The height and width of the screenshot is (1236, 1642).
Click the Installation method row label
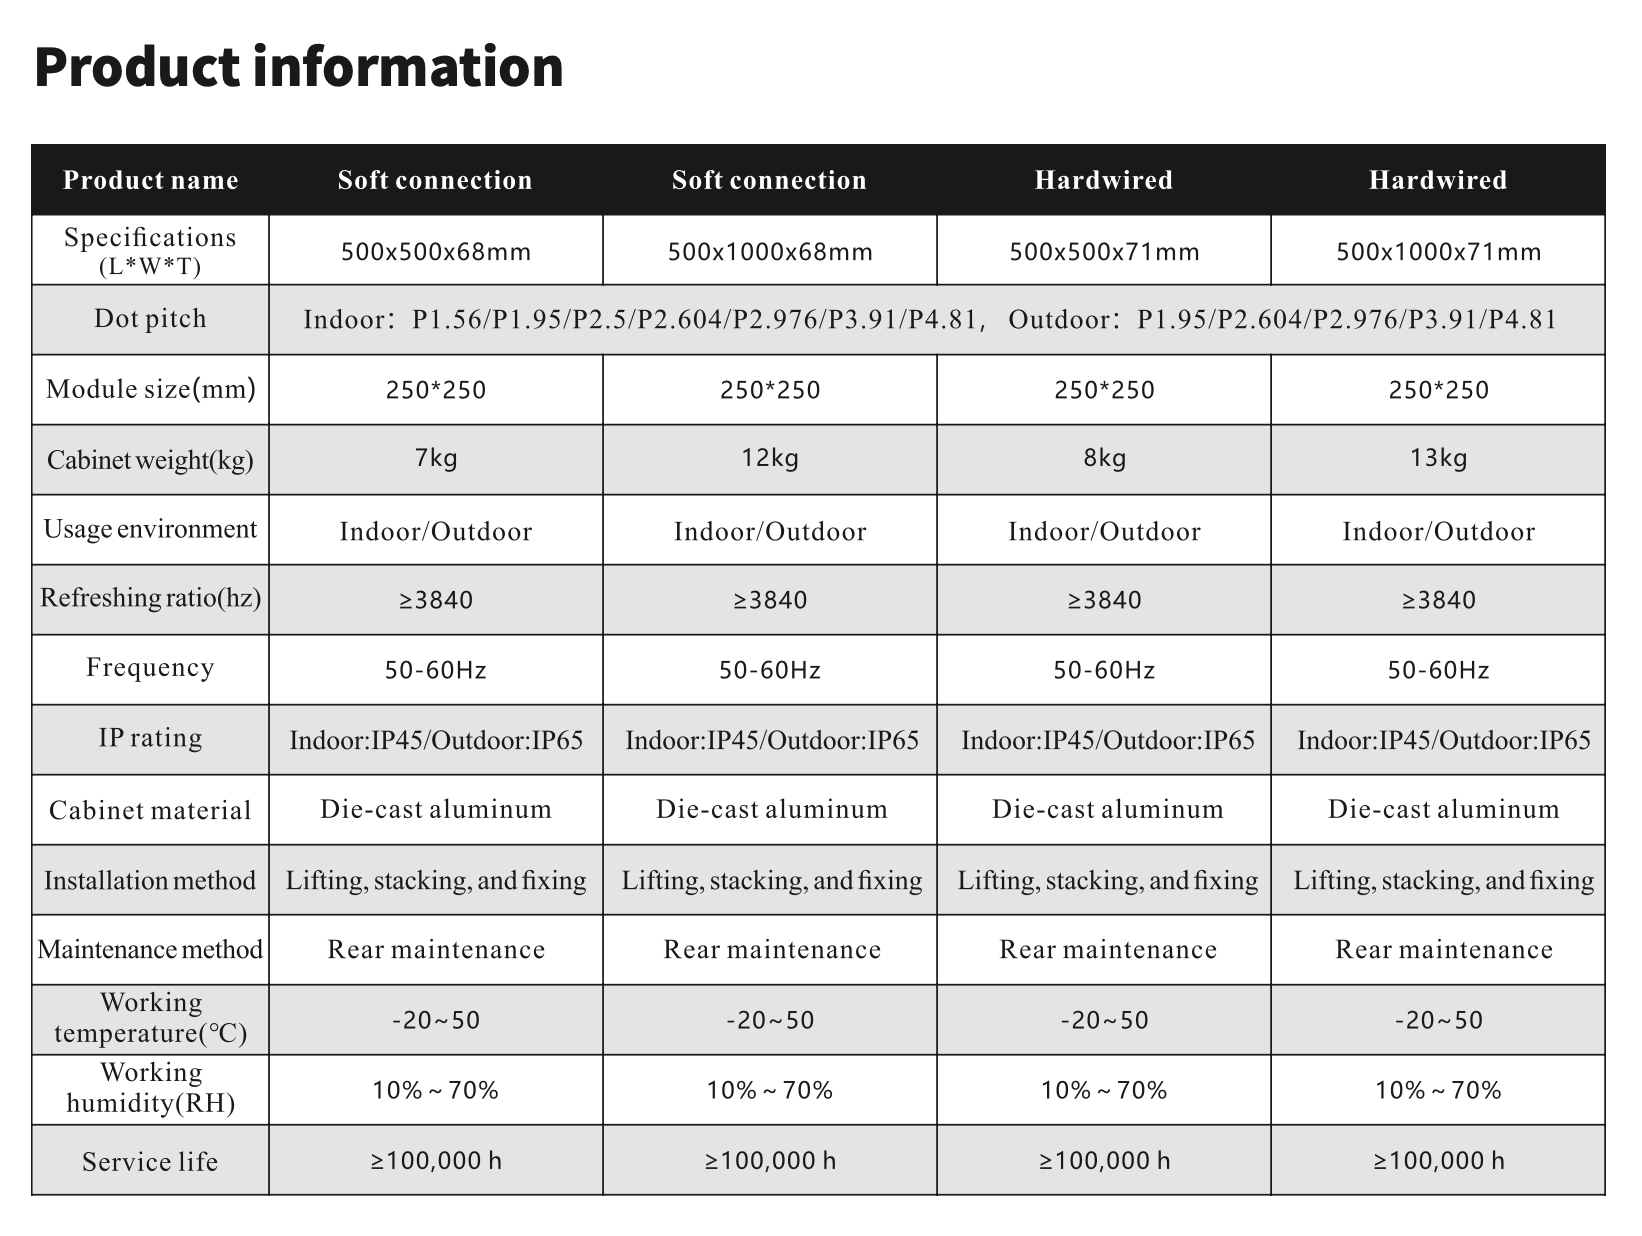(151, 880)
